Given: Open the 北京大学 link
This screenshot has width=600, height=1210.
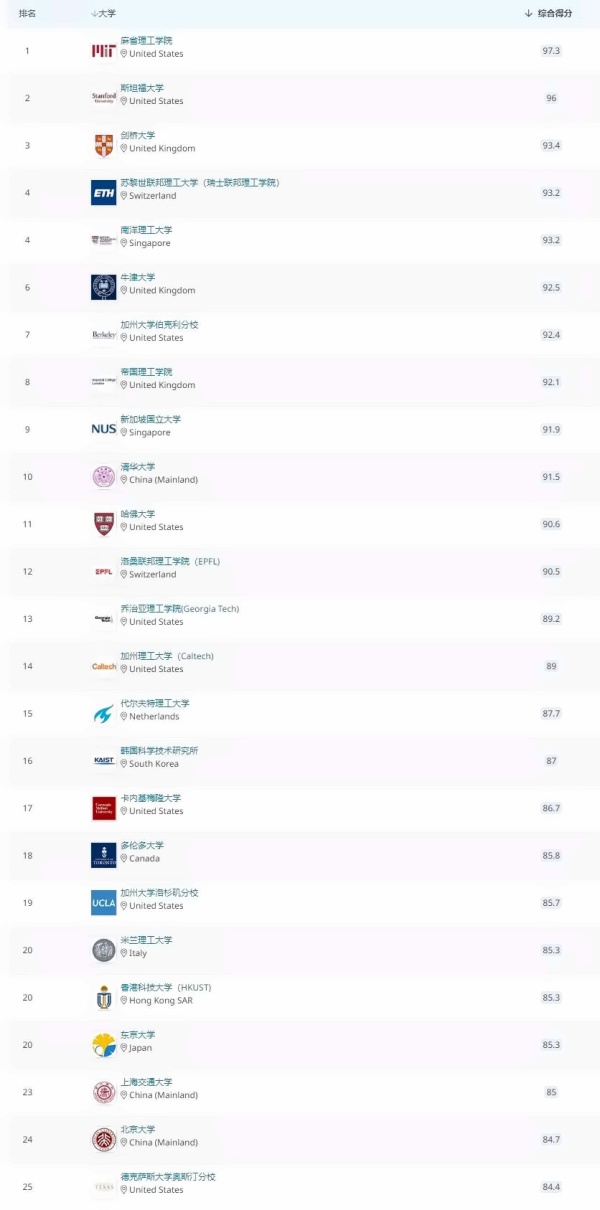Looking at the screenshot, I should [x=138, y=1129].
